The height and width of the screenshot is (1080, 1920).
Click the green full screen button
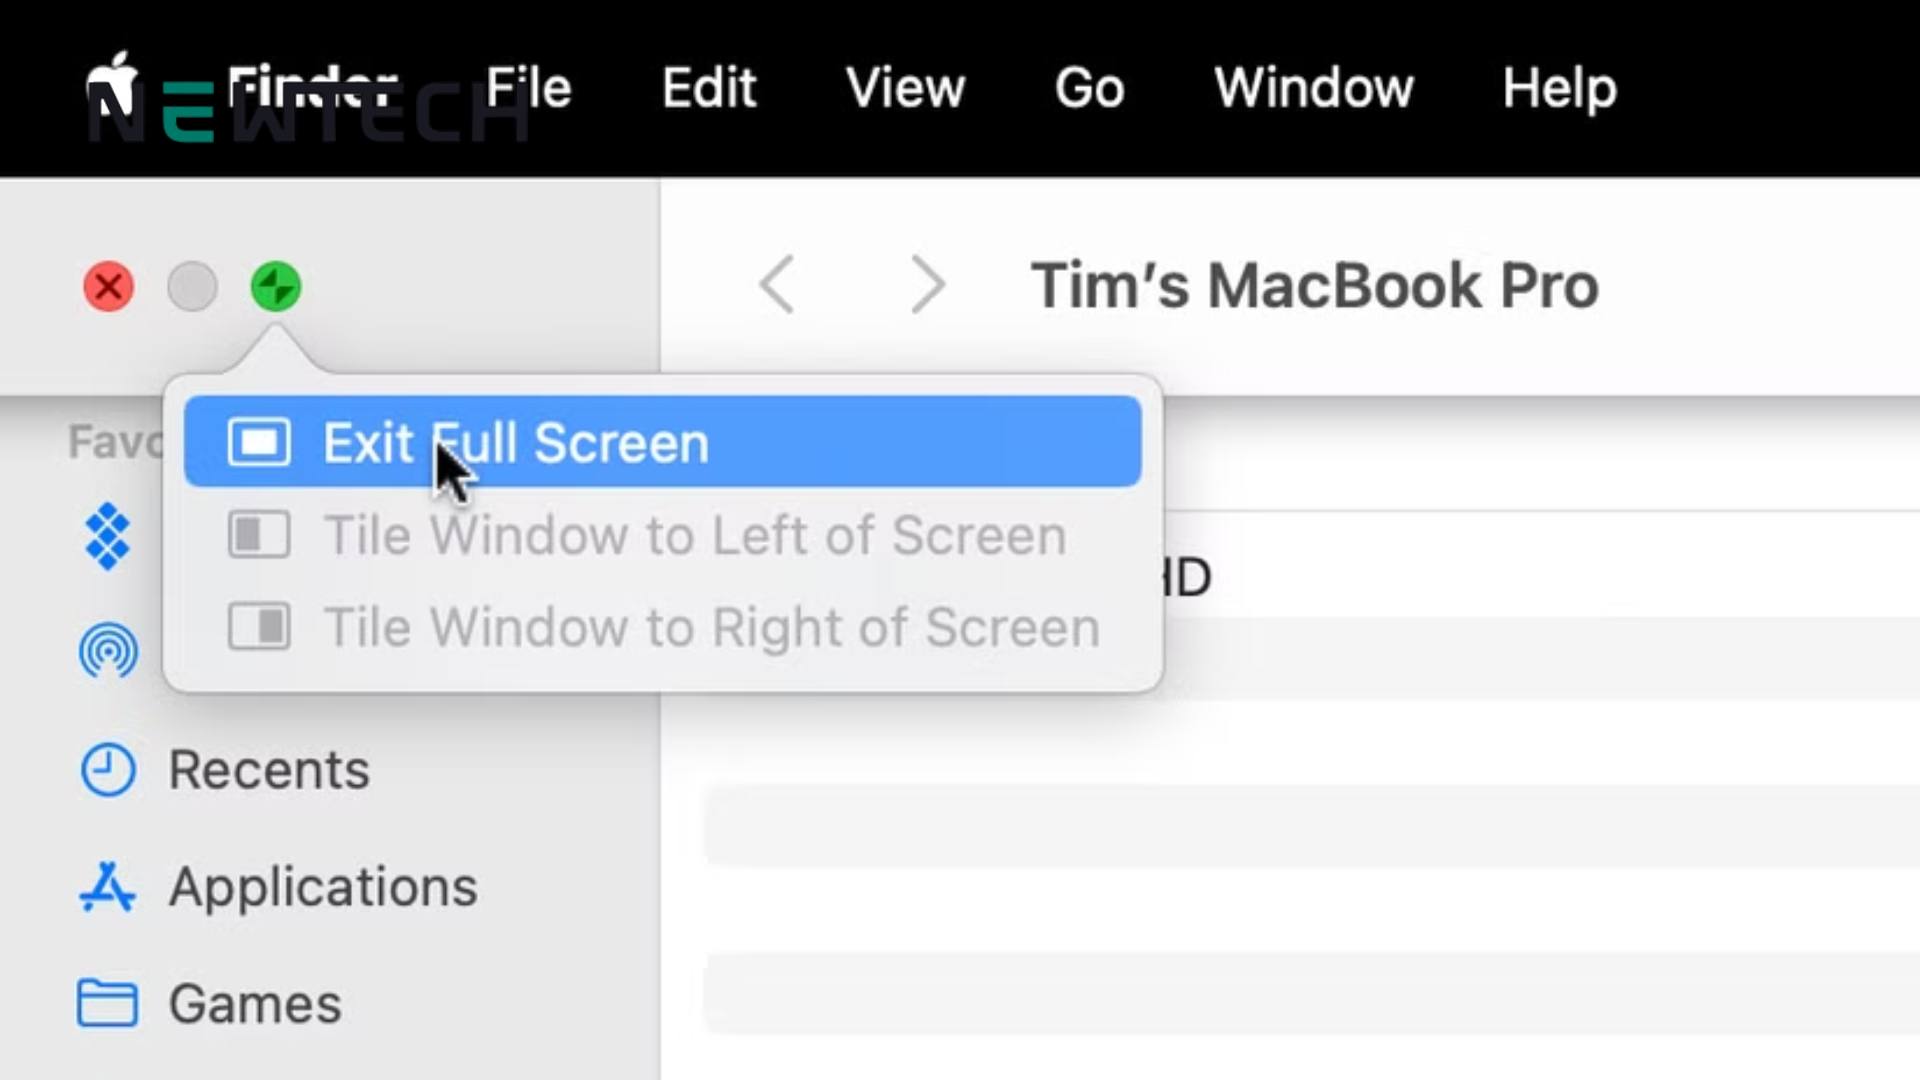(x=276, y=287)
